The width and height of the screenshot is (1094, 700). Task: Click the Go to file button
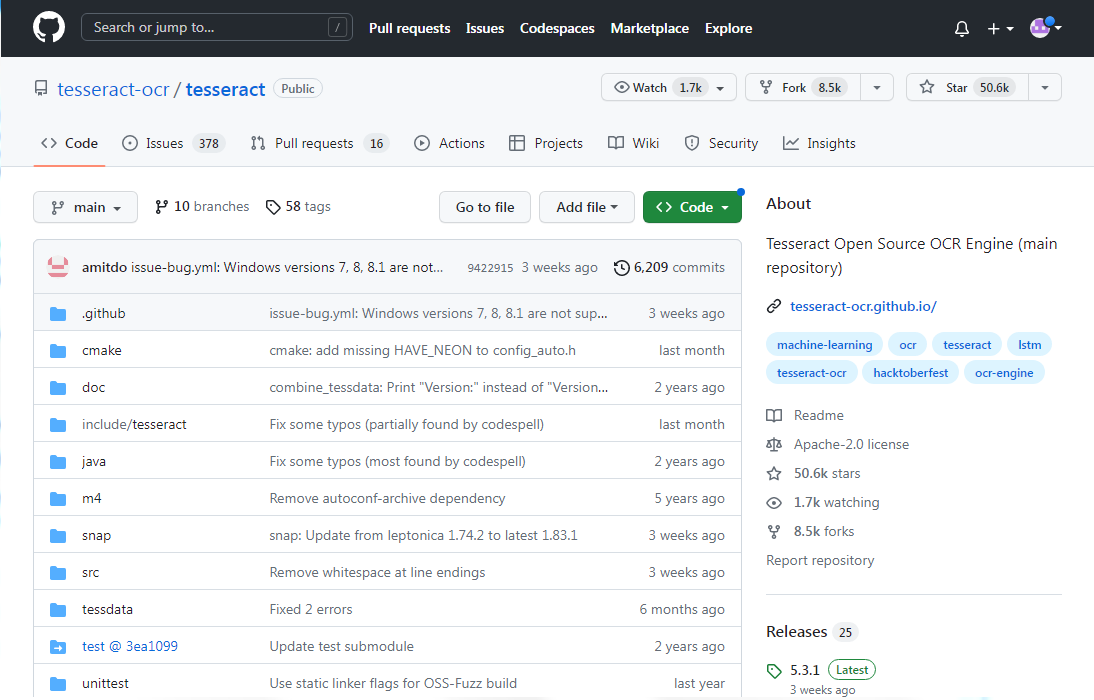485,207
